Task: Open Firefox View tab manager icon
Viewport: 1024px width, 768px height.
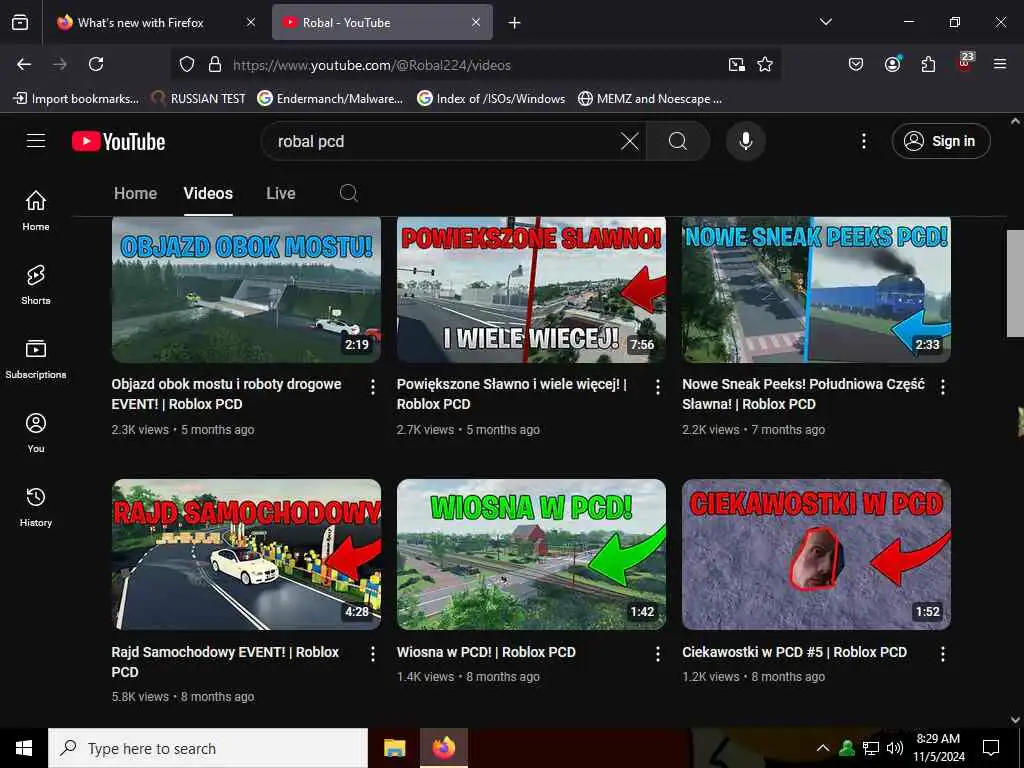Action: 20,22
